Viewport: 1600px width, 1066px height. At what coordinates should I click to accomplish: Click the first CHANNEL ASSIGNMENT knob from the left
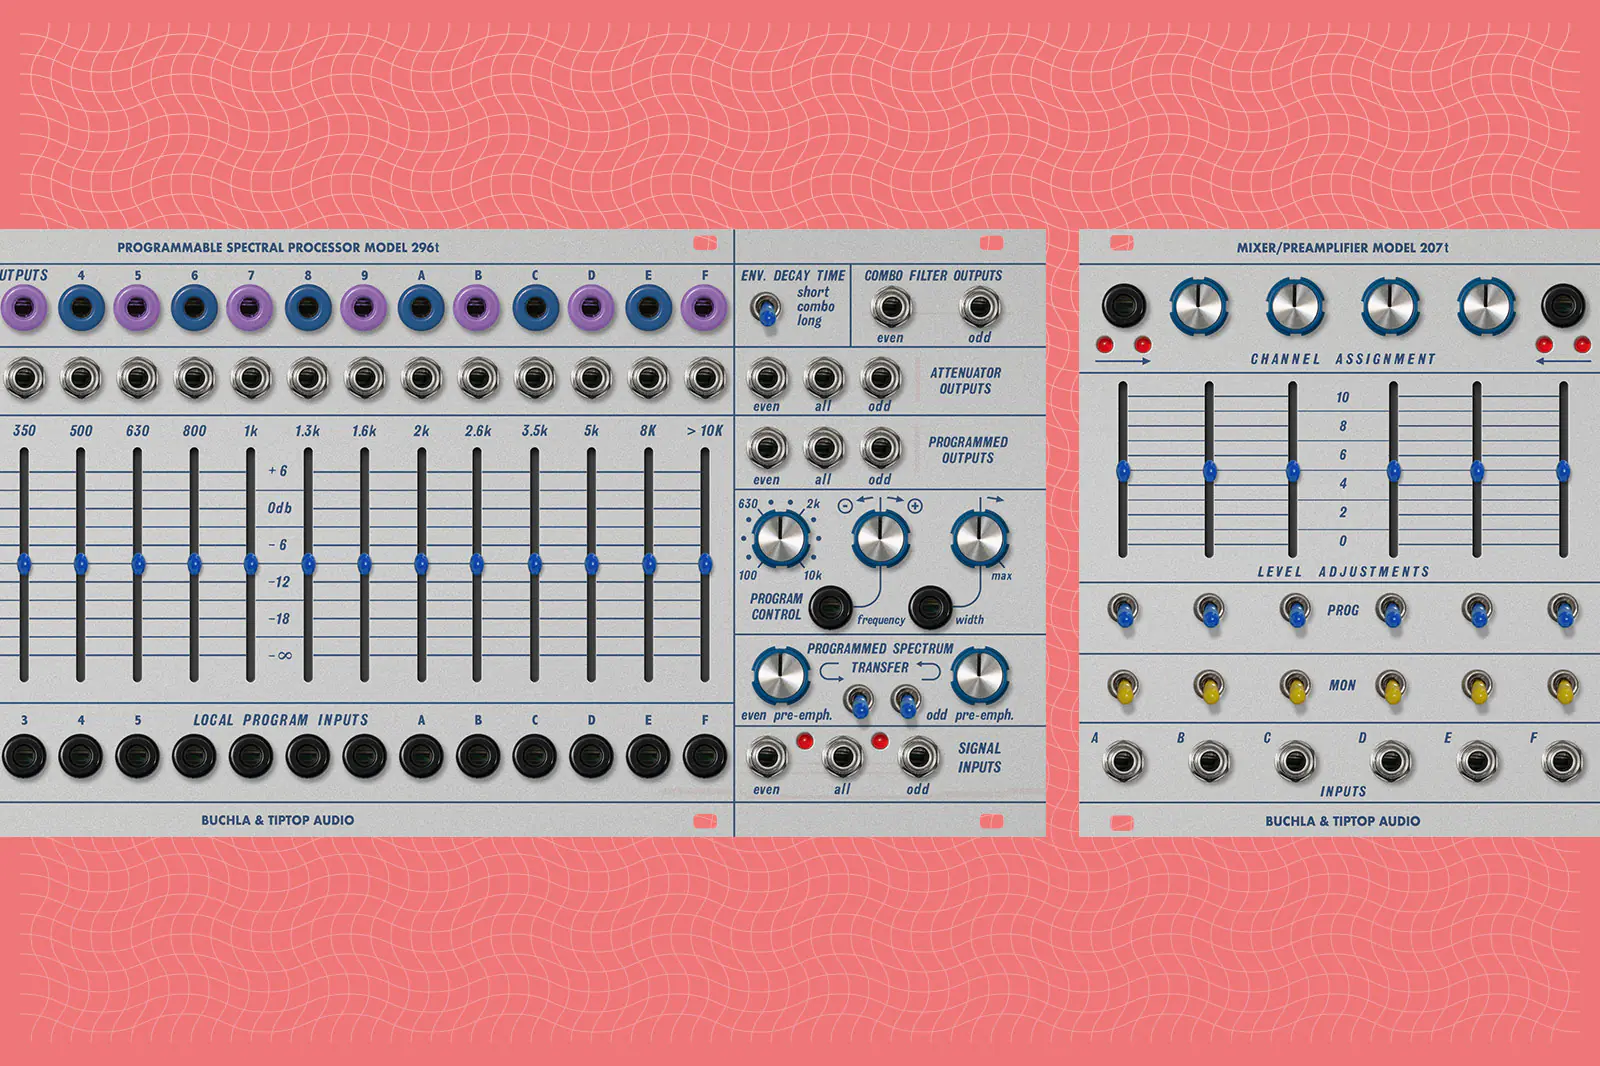[1199, 306]
